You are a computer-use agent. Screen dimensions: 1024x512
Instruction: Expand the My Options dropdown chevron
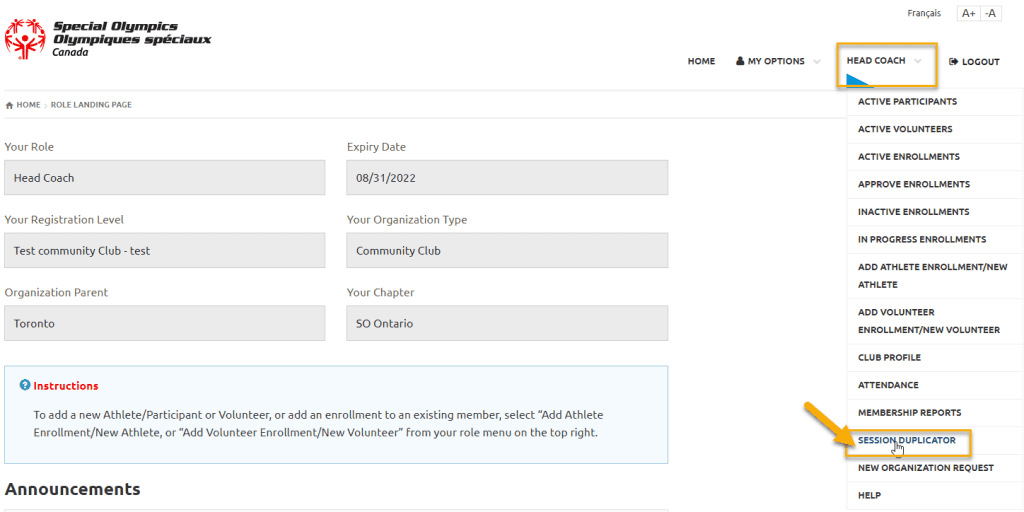click(816, 62)
